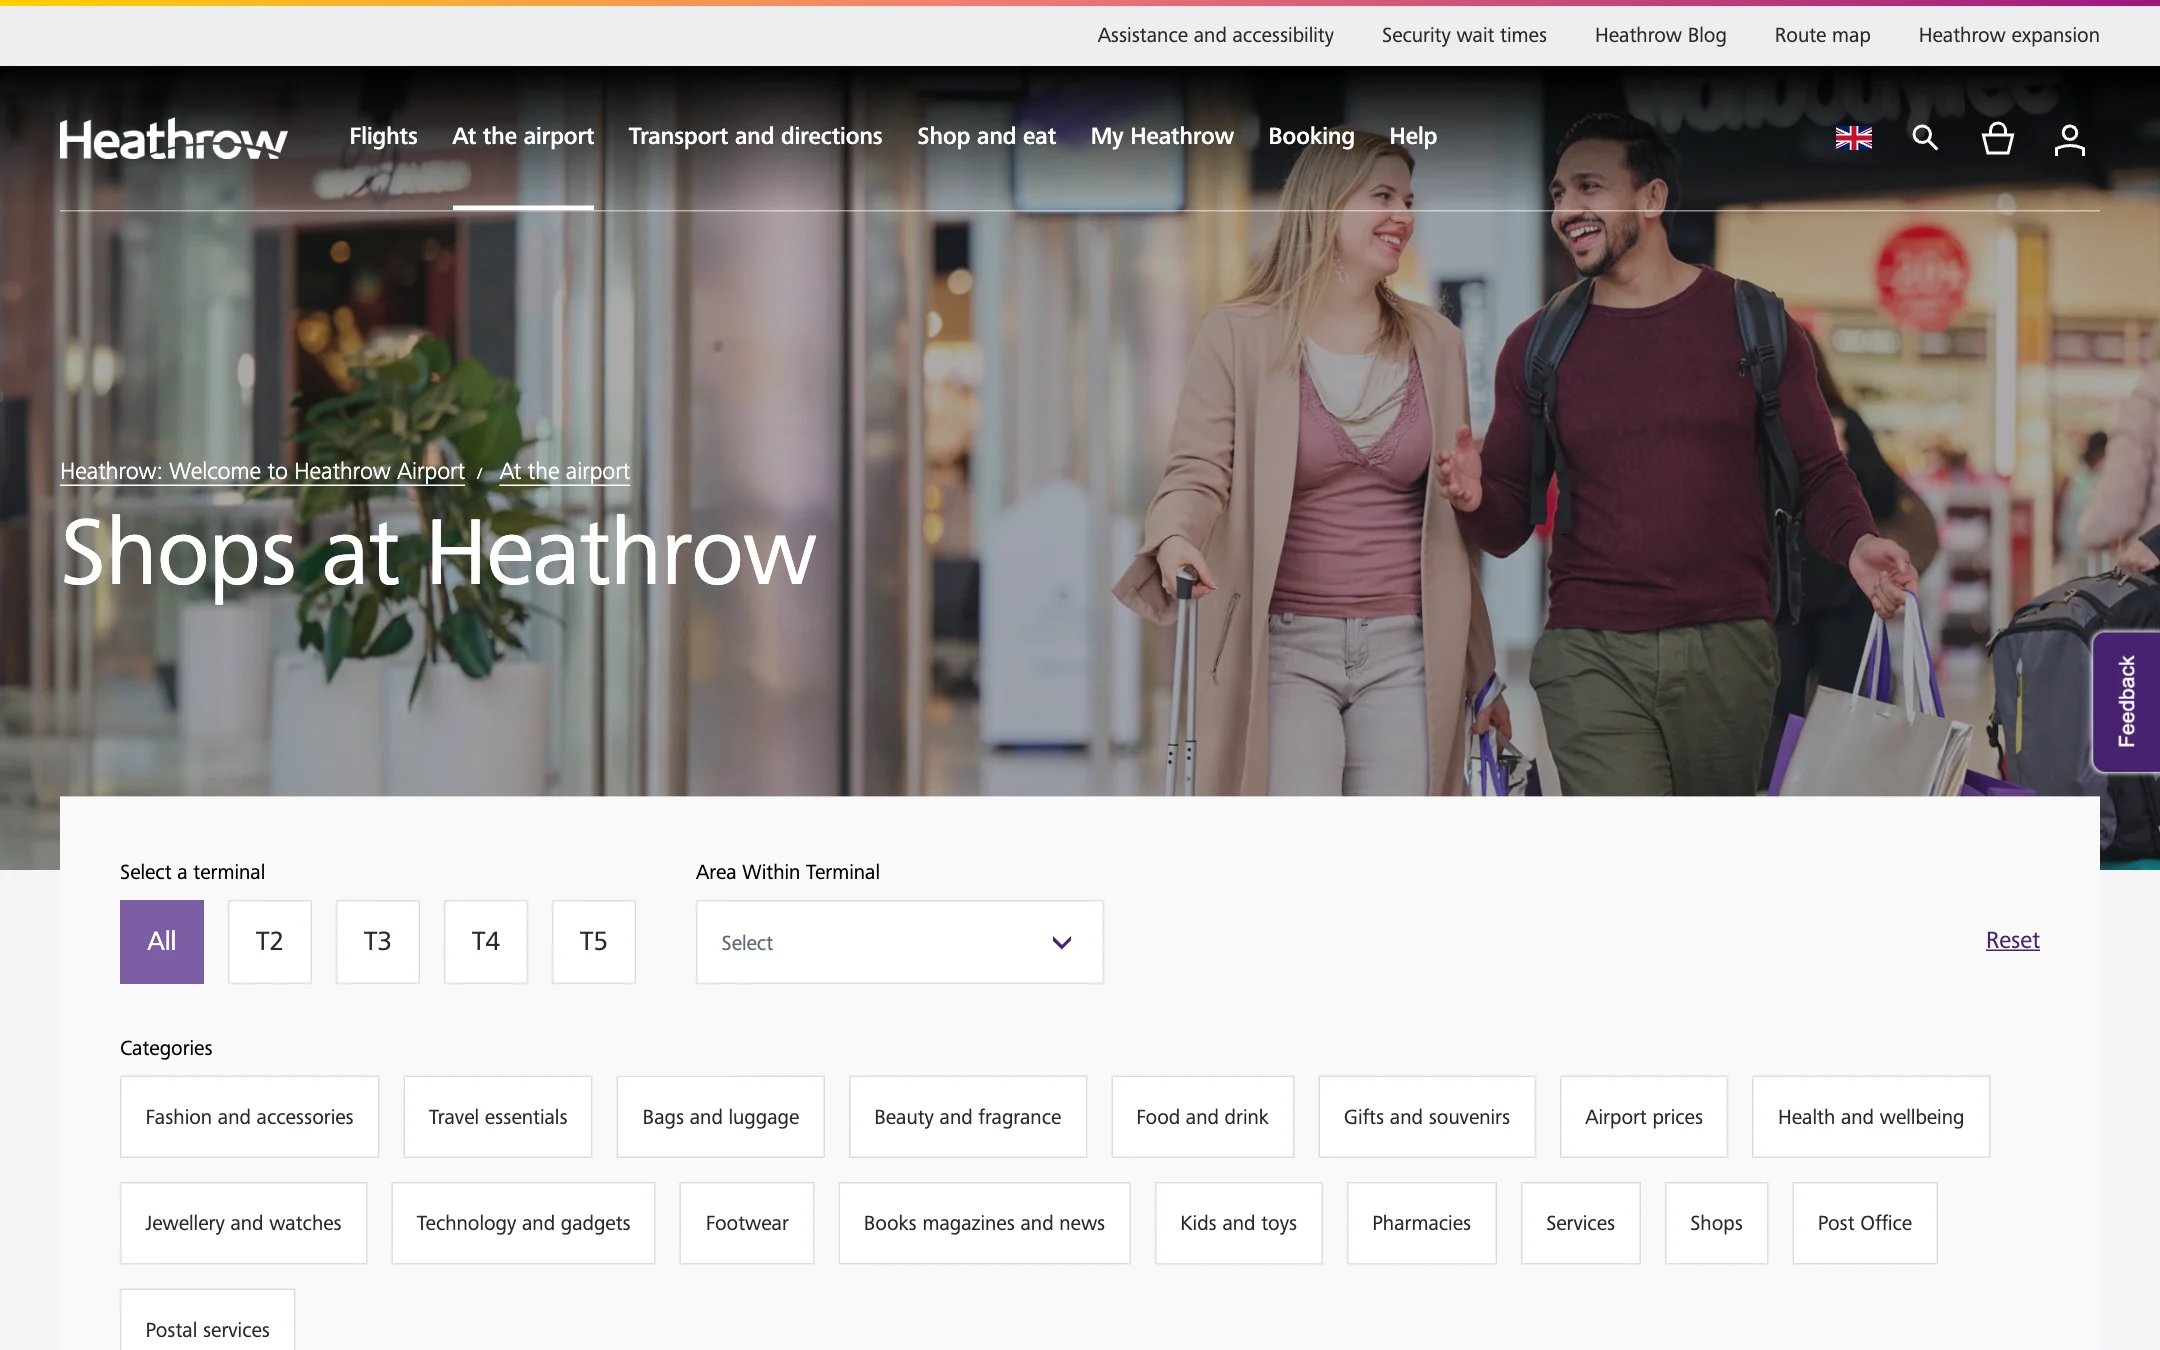Select Airport prices category
This screenshot has height=1350, width=2160.
[x=1644, y=1117]
